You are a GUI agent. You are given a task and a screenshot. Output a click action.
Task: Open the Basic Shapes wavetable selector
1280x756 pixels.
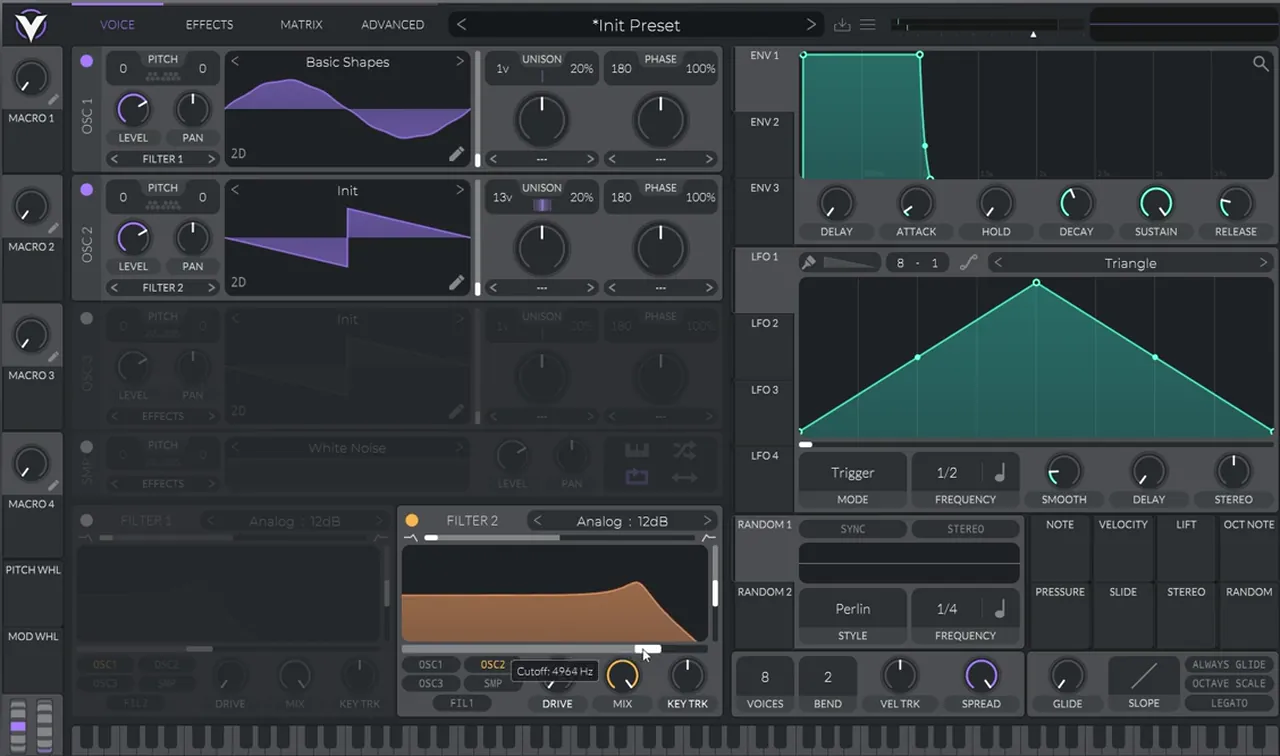pos(348,62)
